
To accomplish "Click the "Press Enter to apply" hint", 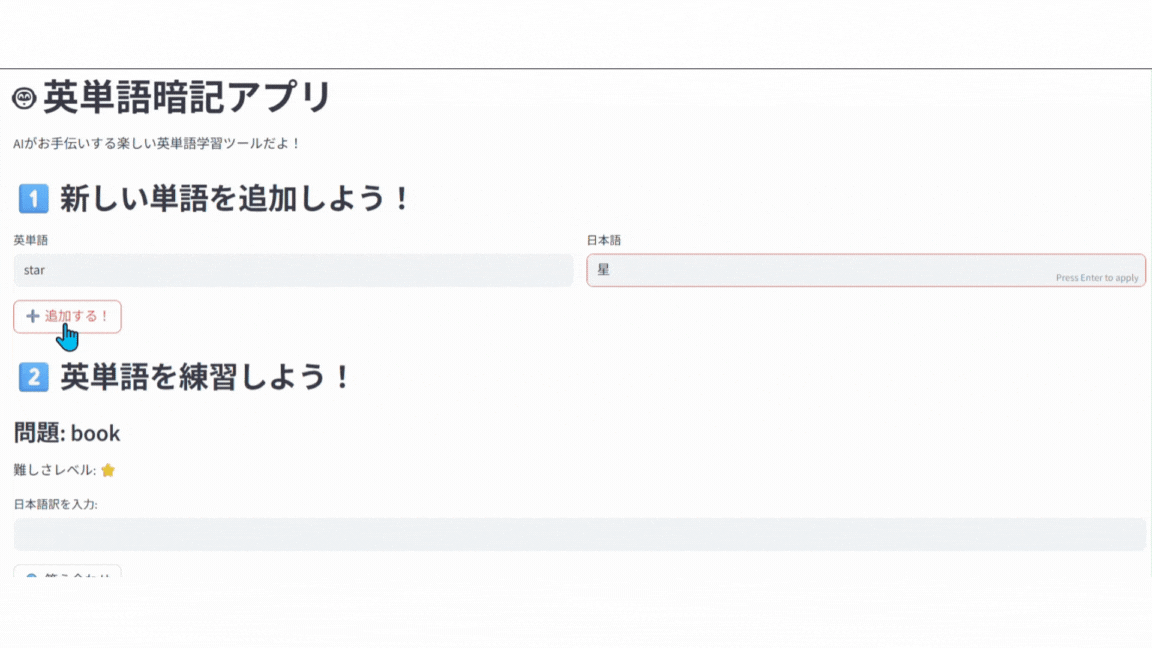I will pos(1097,278).
